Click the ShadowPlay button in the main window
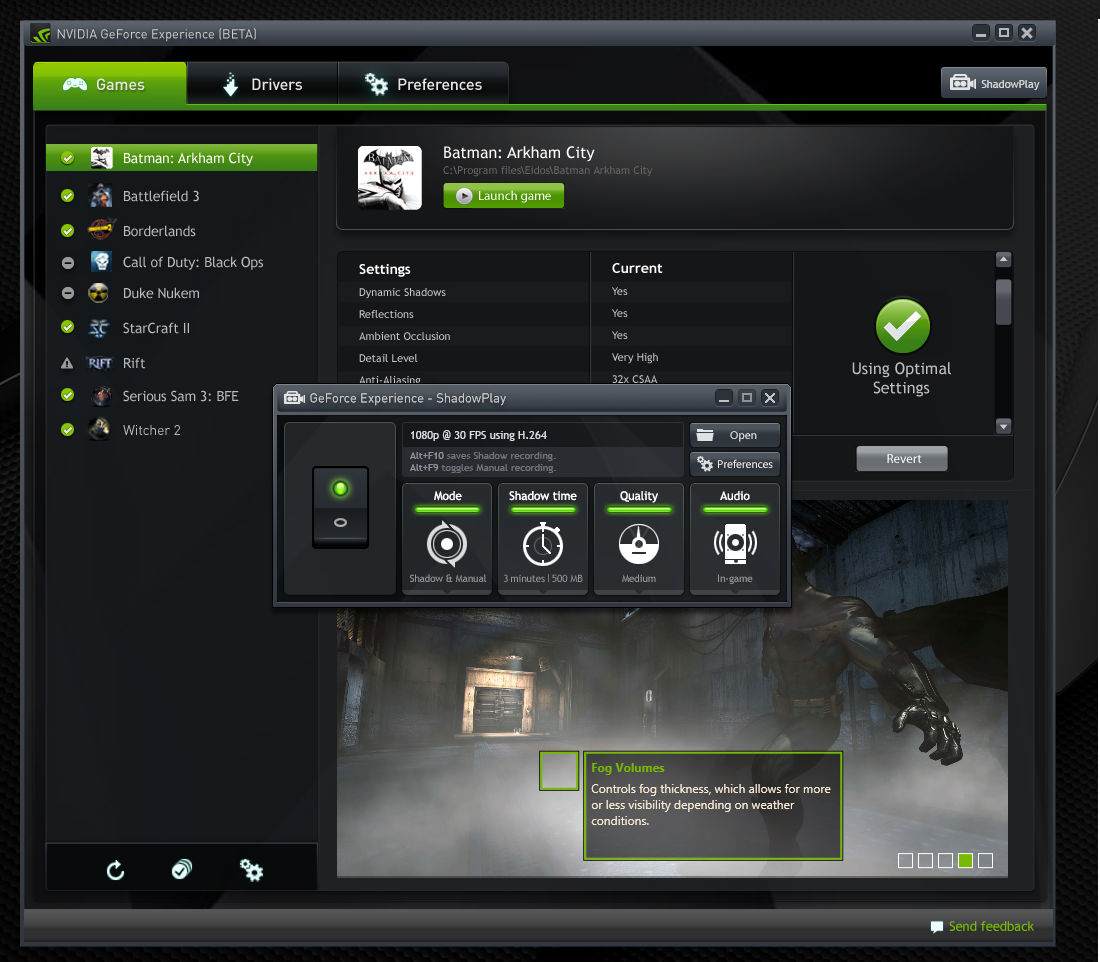 tap(993, 83)
